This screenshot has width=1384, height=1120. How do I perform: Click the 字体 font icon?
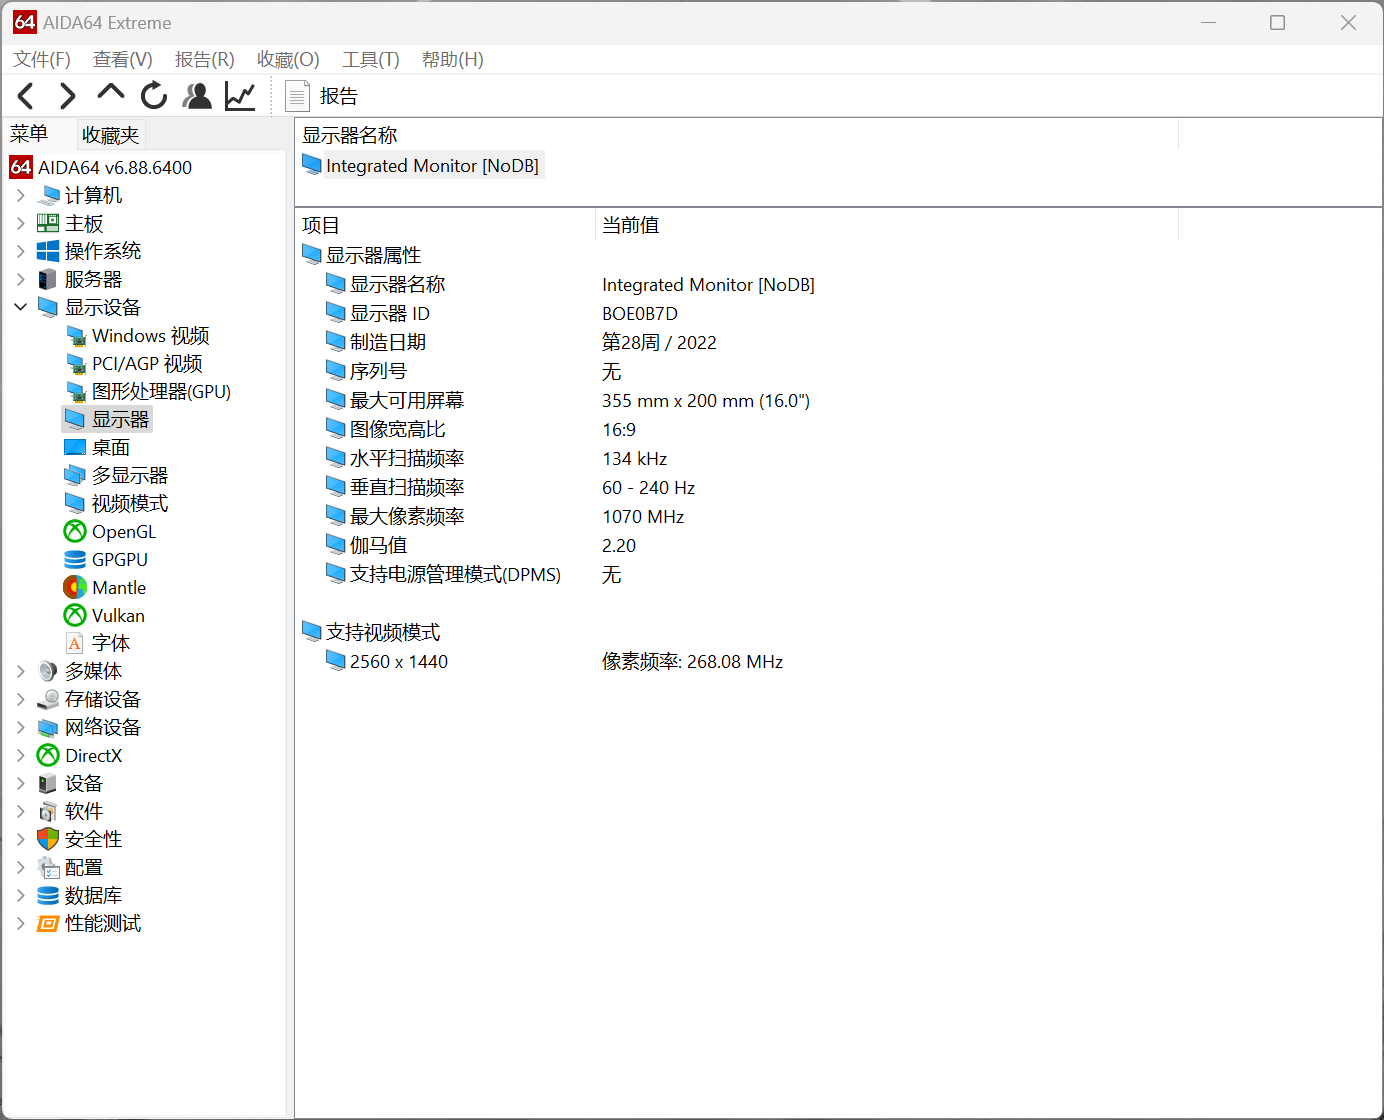pyautogui.click(x=75, y=643)
